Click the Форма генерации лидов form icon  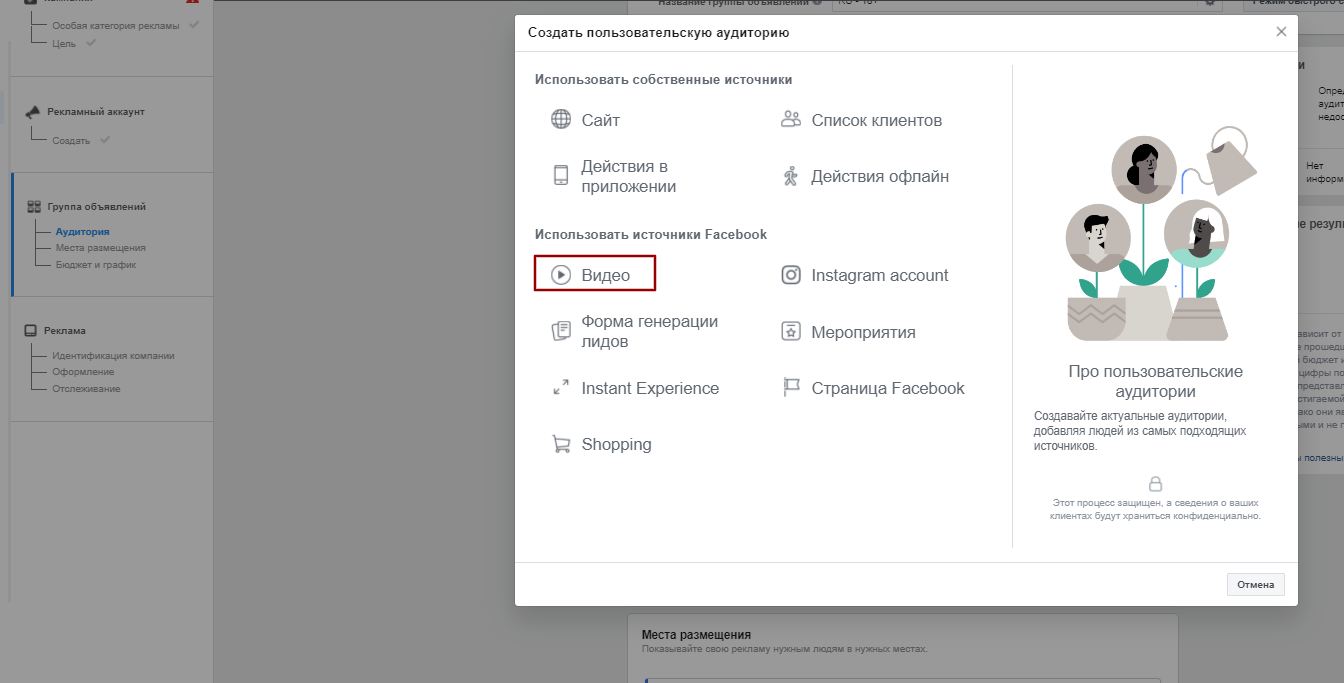pyautogui.click(x=561, y=331)
